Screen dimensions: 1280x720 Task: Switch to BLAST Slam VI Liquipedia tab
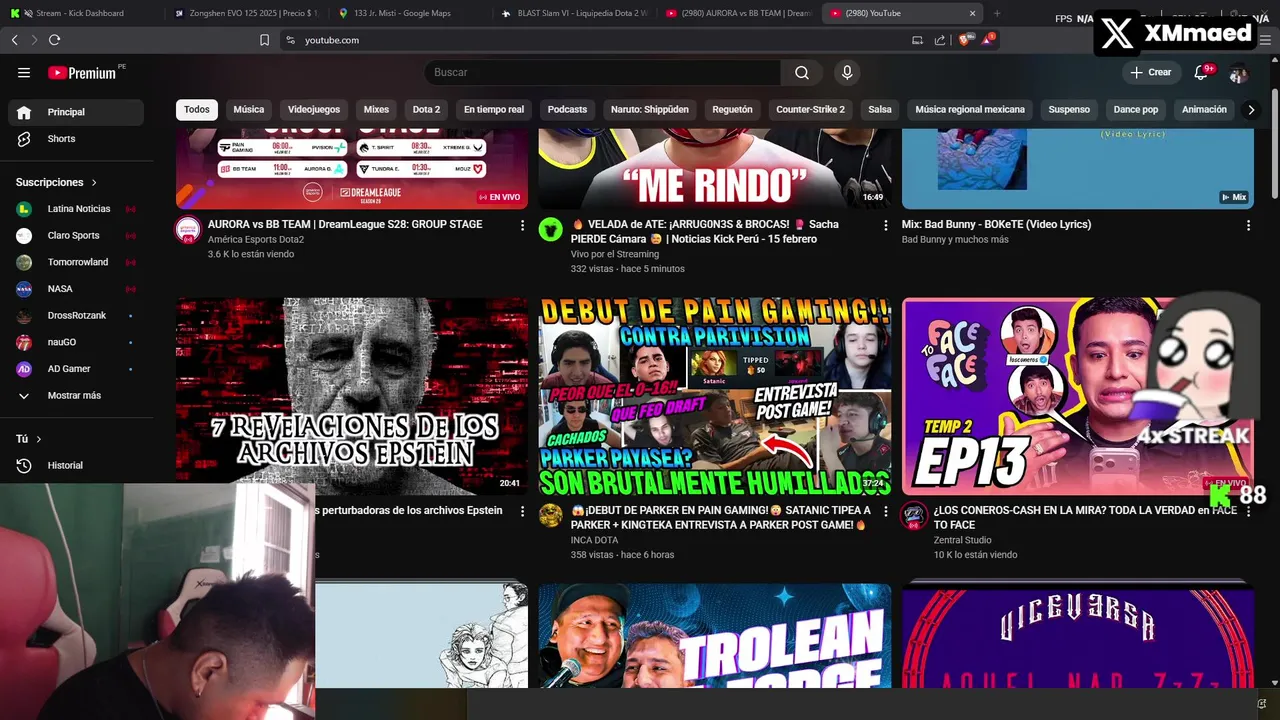575,13
